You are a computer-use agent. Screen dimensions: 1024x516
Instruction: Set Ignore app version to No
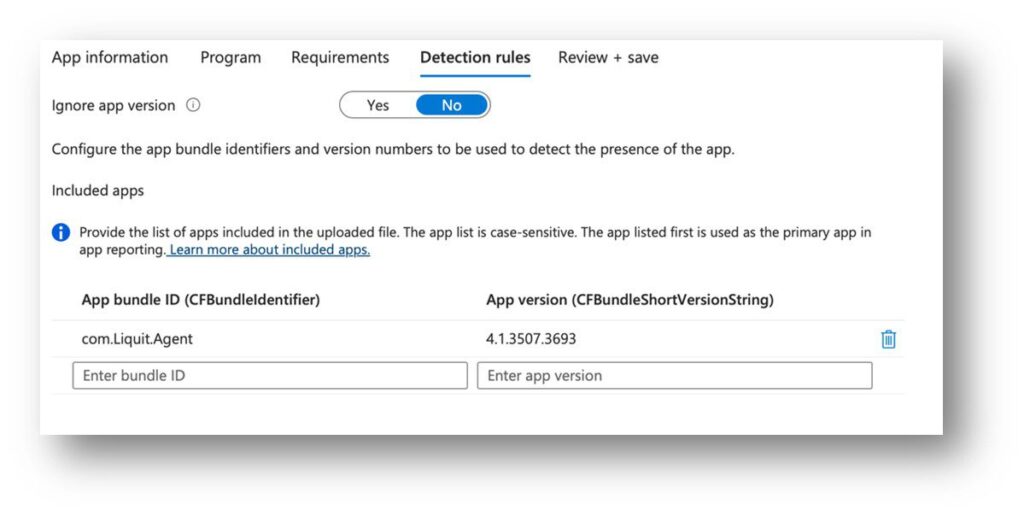tap(452, 105)
